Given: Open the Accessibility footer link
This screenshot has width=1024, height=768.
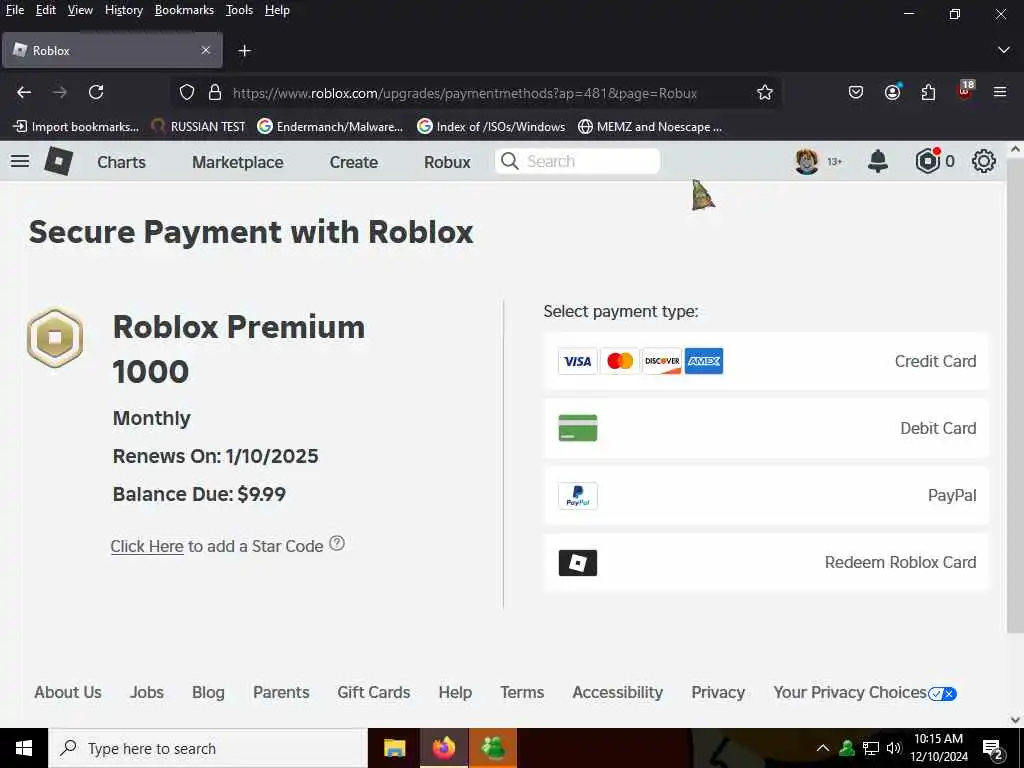Looking at the screenshot, I should tap(618, 692).
